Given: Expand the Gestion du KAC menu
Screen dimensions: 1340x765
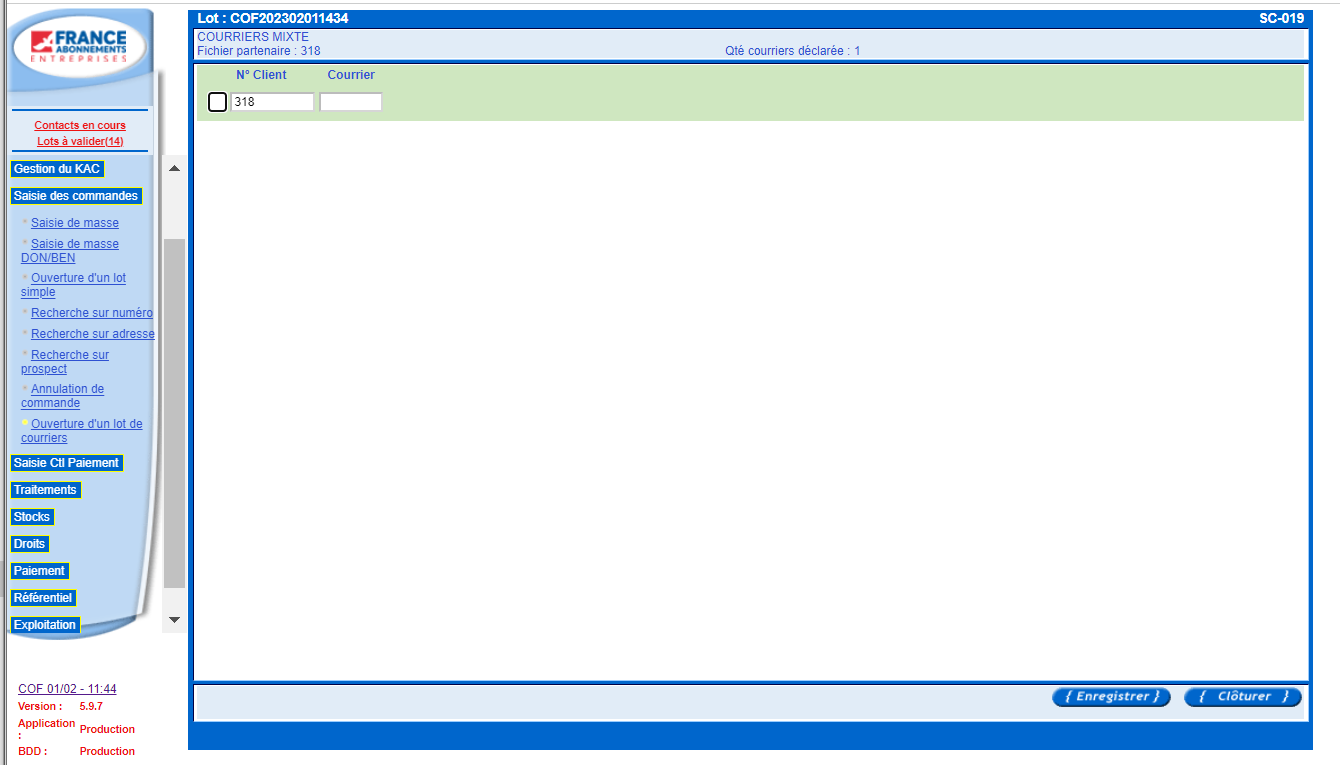Looking at the screenshot, I should point(57,169).
